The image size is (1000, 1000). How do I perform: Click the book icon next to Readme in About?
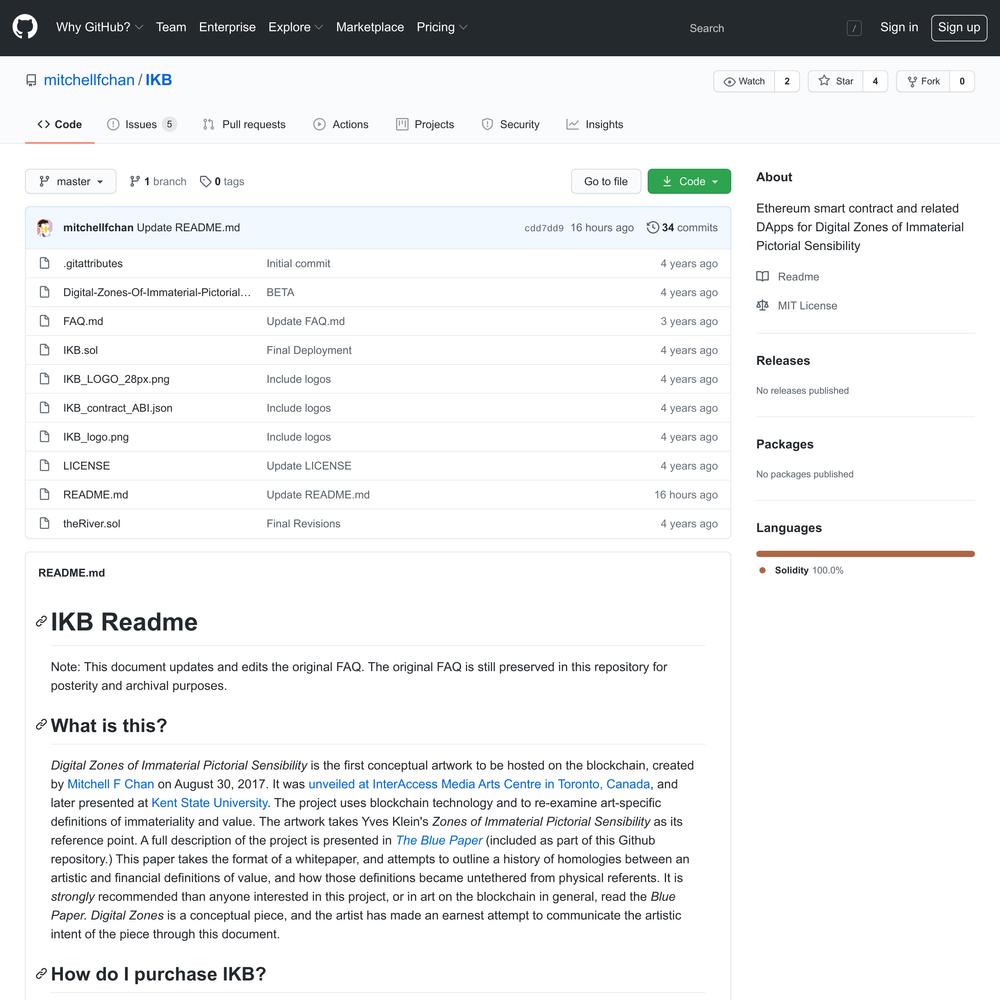point(762,277)
